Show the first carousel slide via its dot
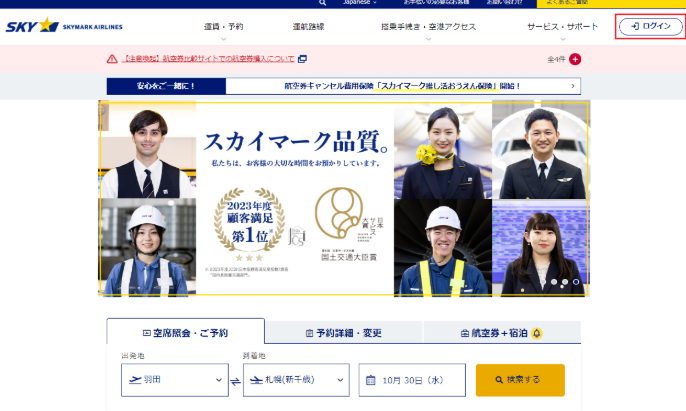The image size is (686, 411). (x=543, y=282)
